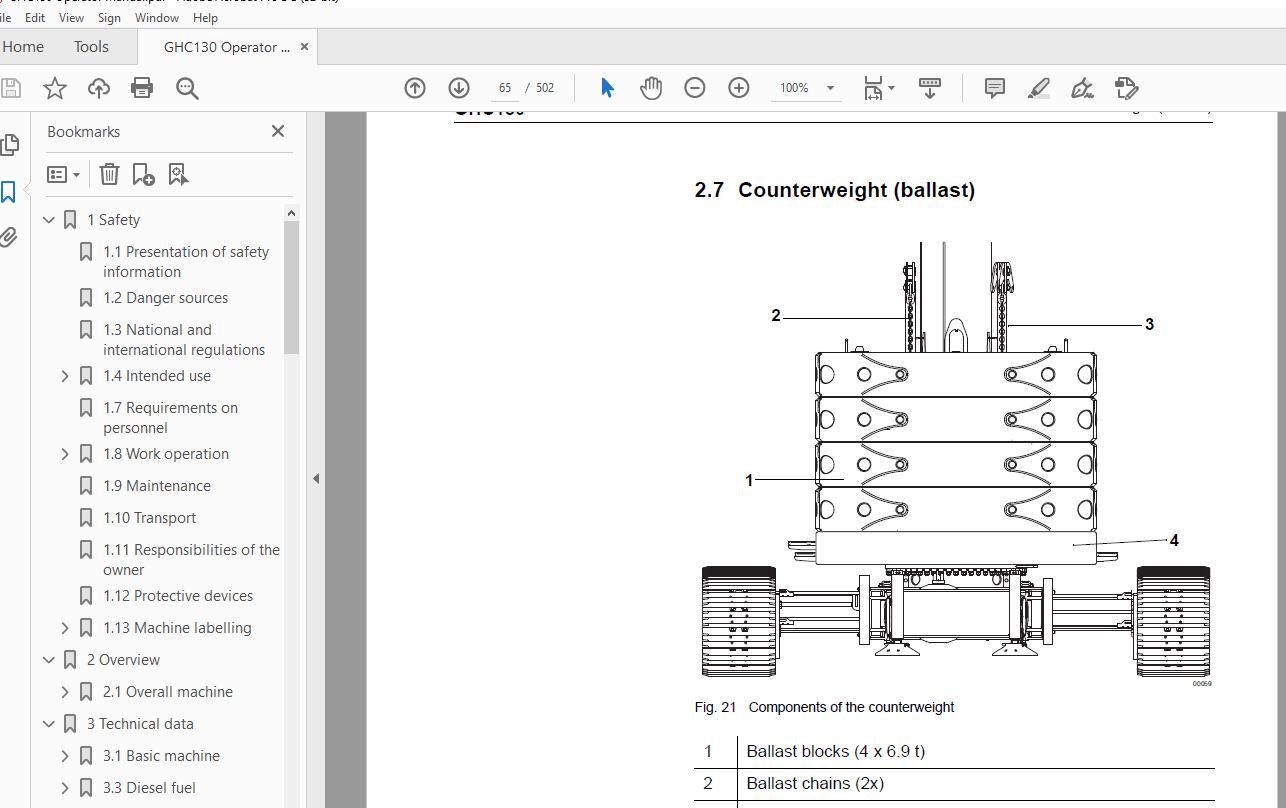
Task: Close the GHC130 Operator document tab
Action: click(304, 47)
